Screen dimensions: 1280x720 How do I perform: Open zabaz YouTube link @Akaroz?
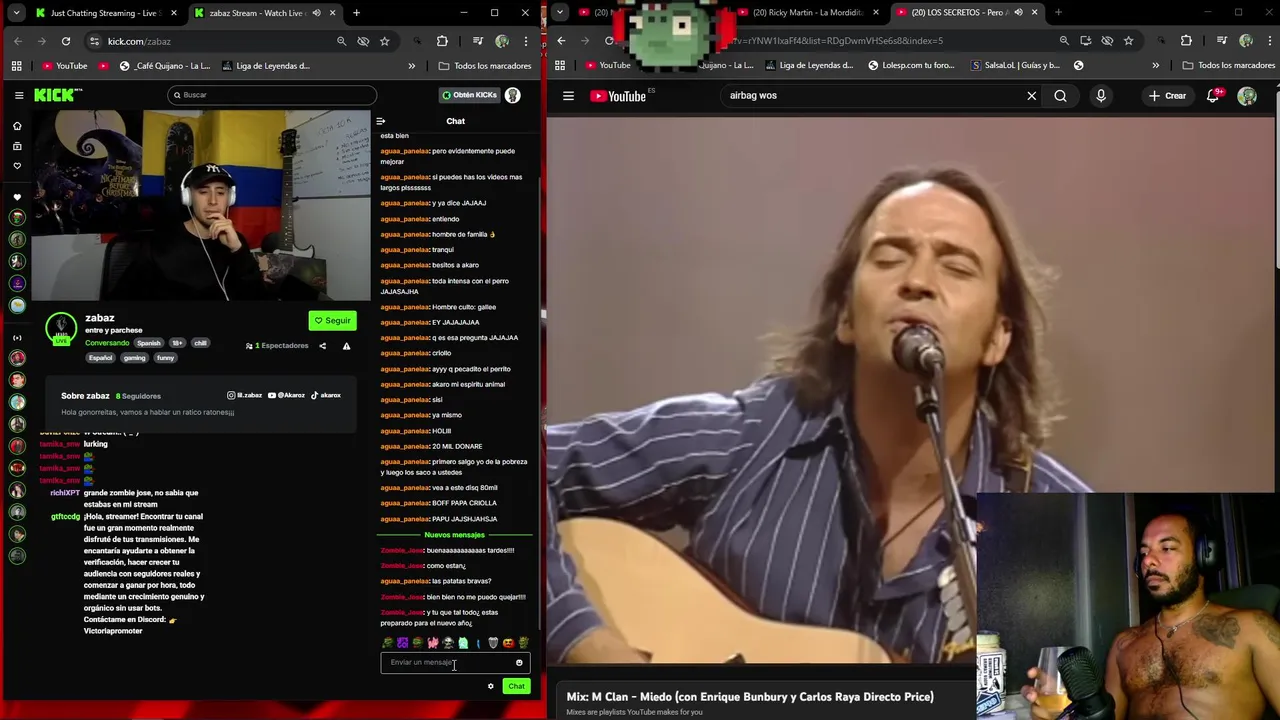[x=286, y=395]
